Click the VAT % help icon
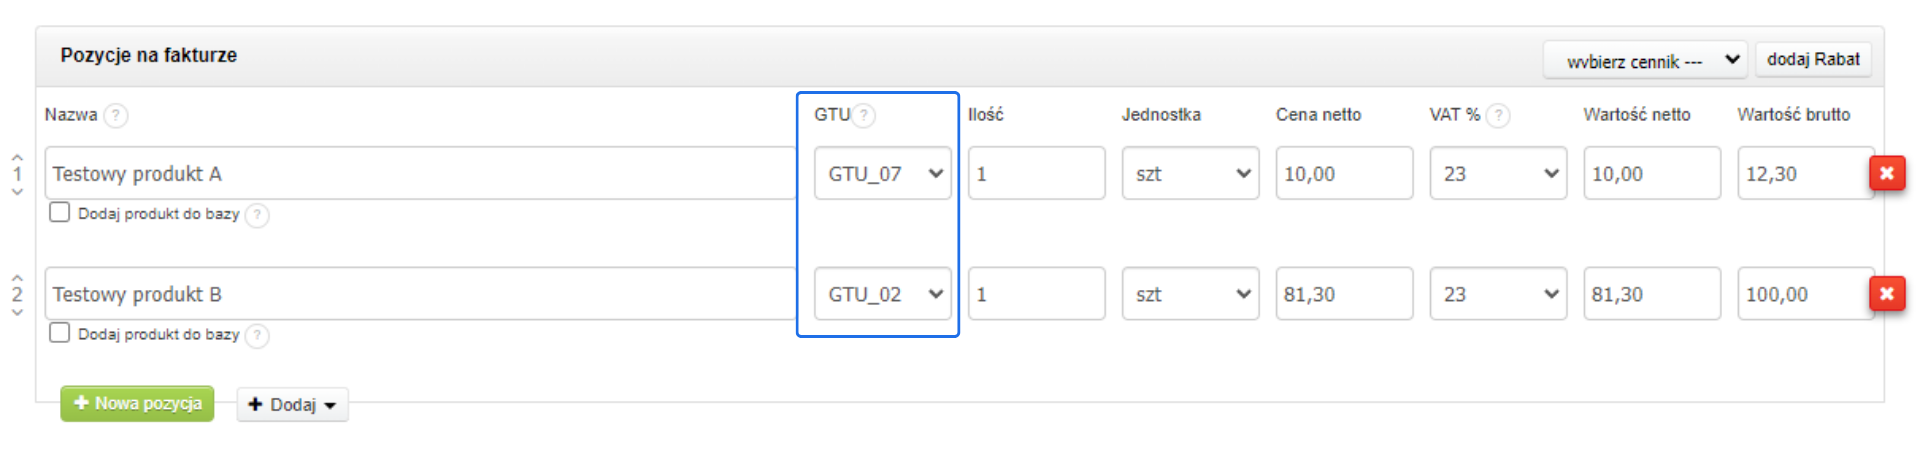This screenshot has width=1920, height=450. pyautogui.click(x=1498, y=115)
